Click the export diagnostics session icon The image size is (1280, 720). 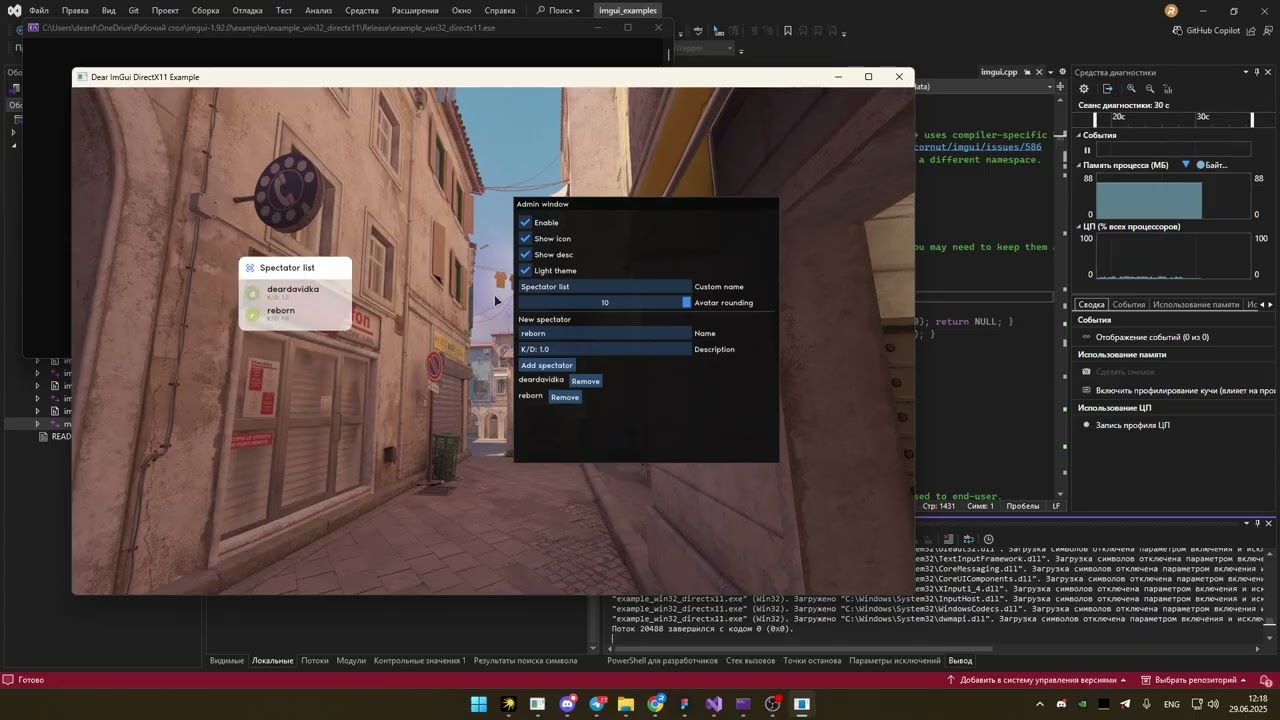(x=1107, y=89)
